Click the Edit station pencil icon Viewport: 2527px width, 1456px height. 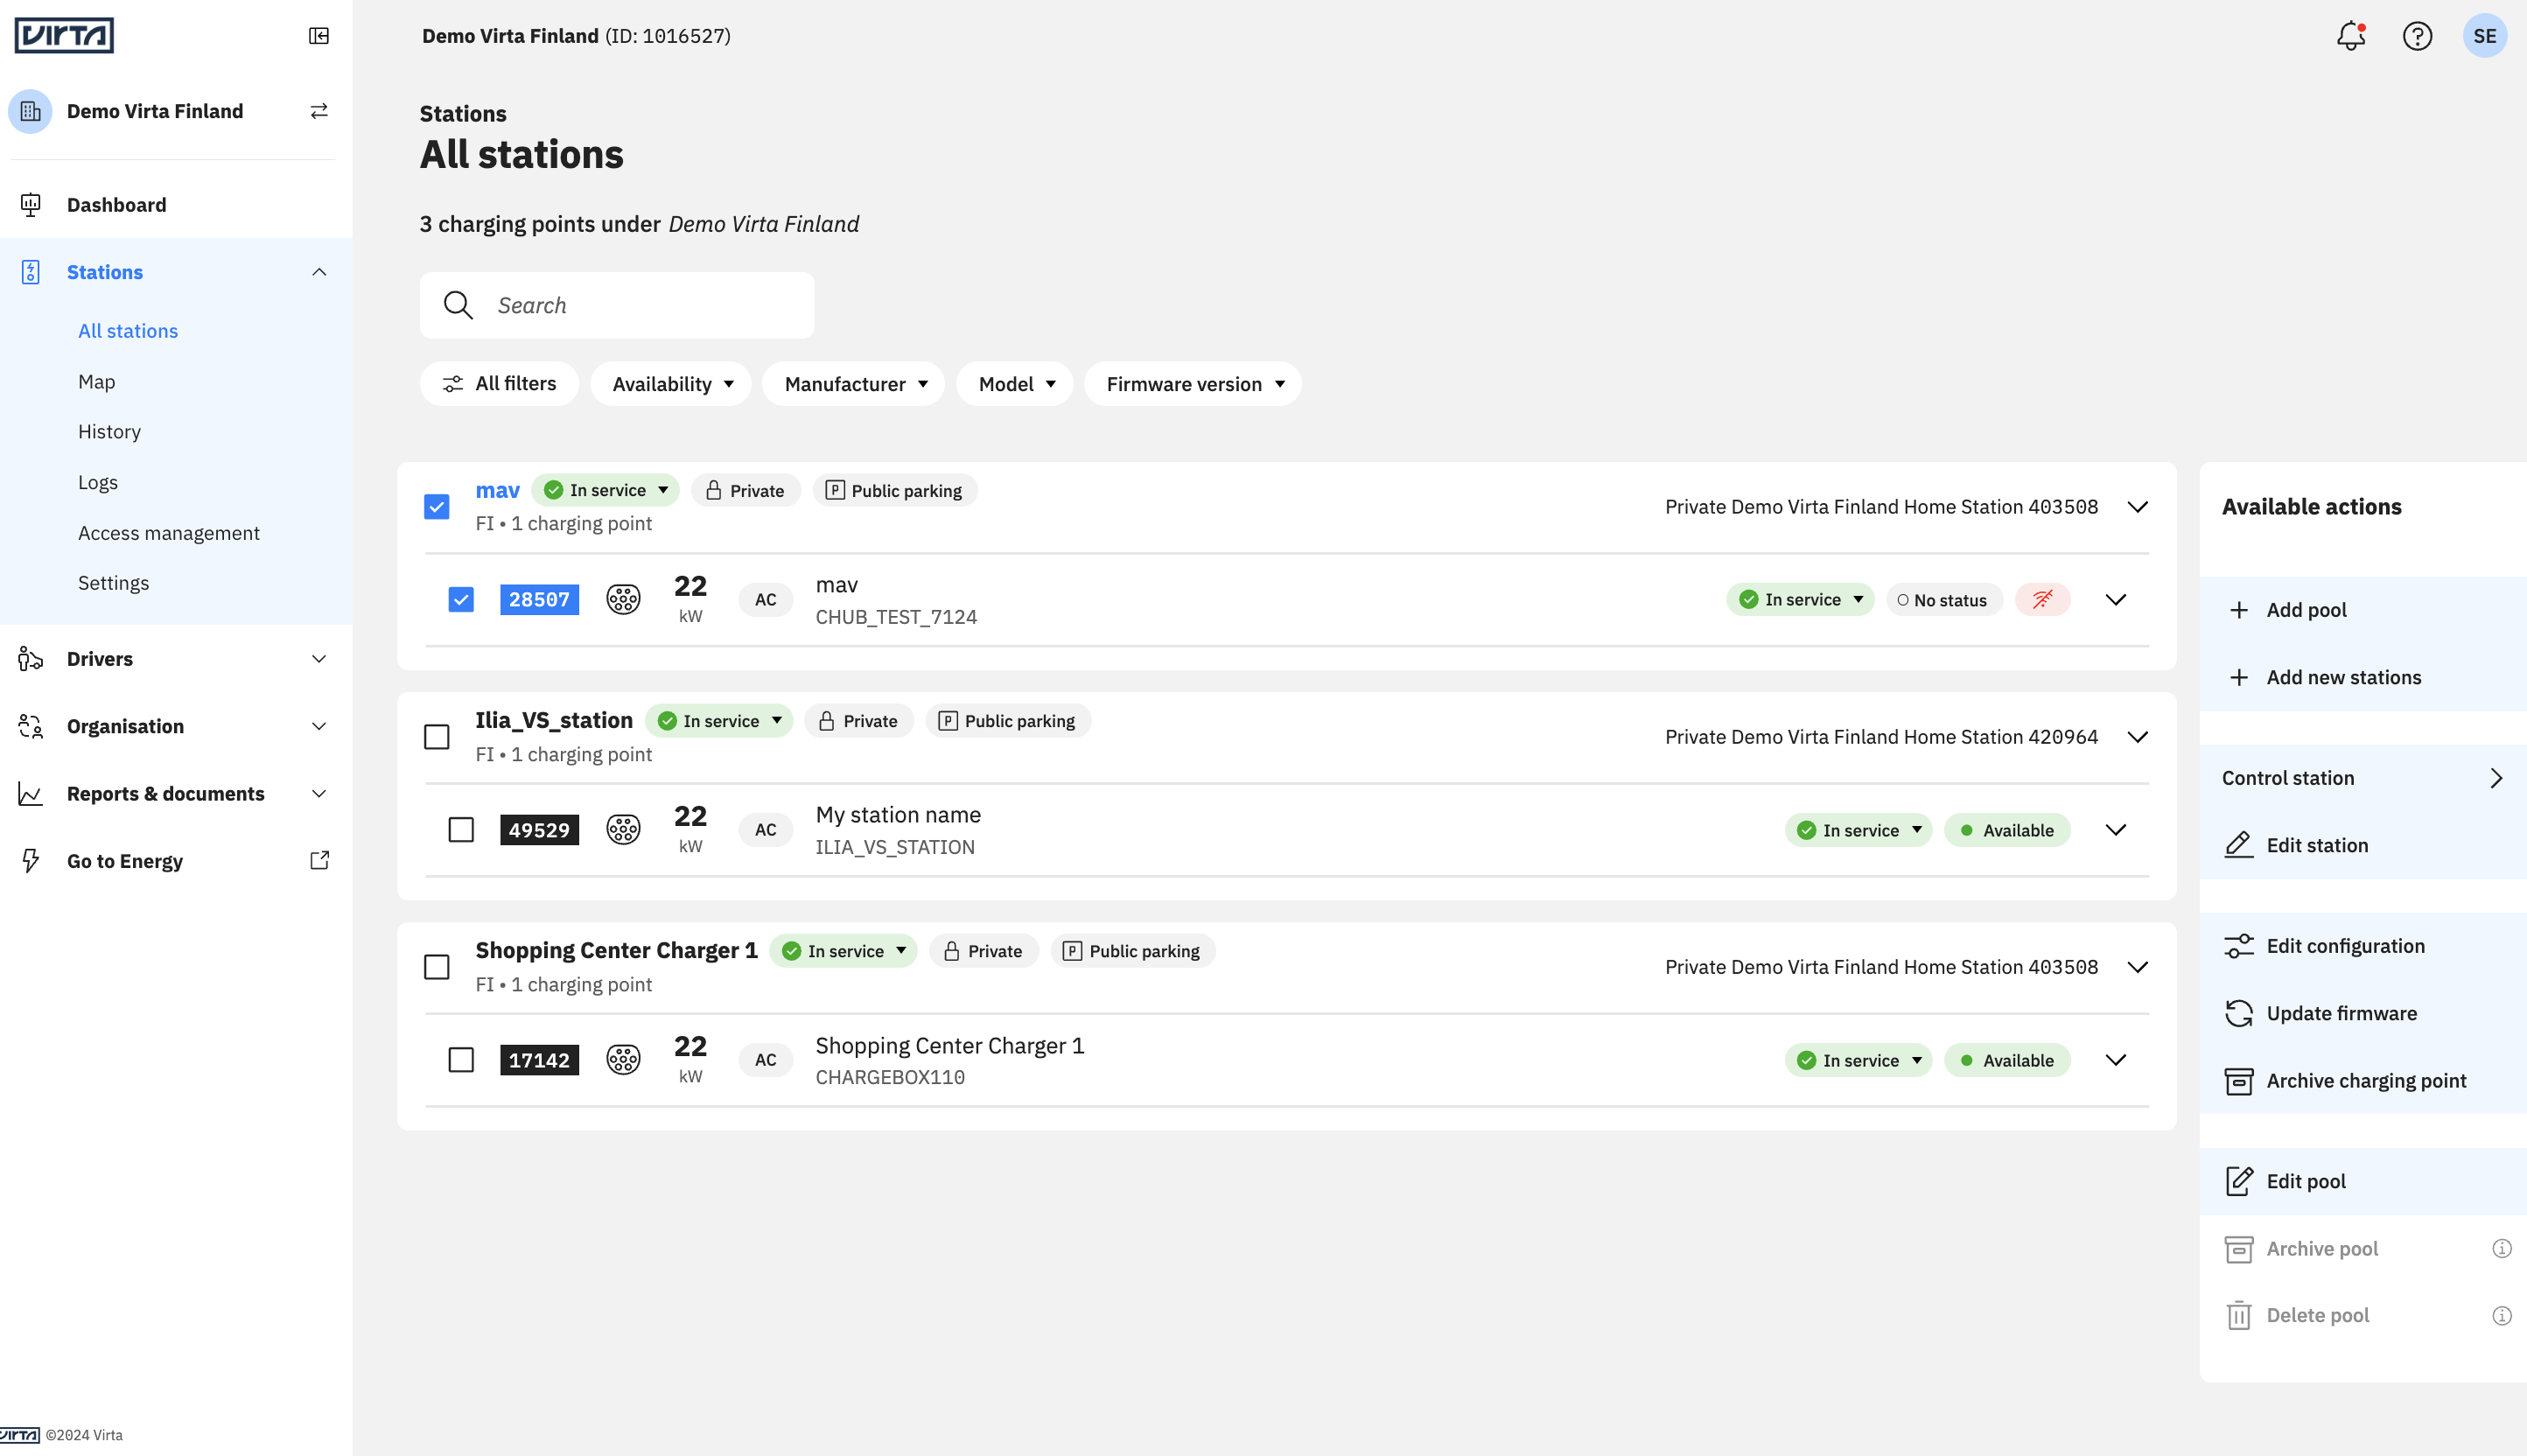(x=2239, y=845)
